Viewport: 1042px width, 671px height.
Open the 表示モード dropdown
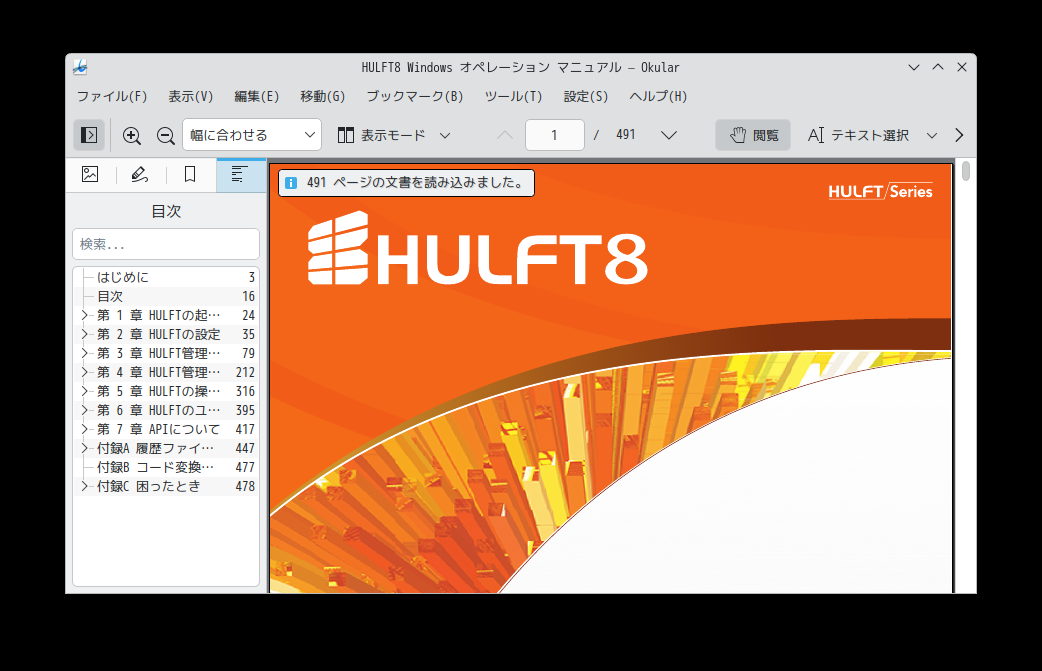coord(394,135)
